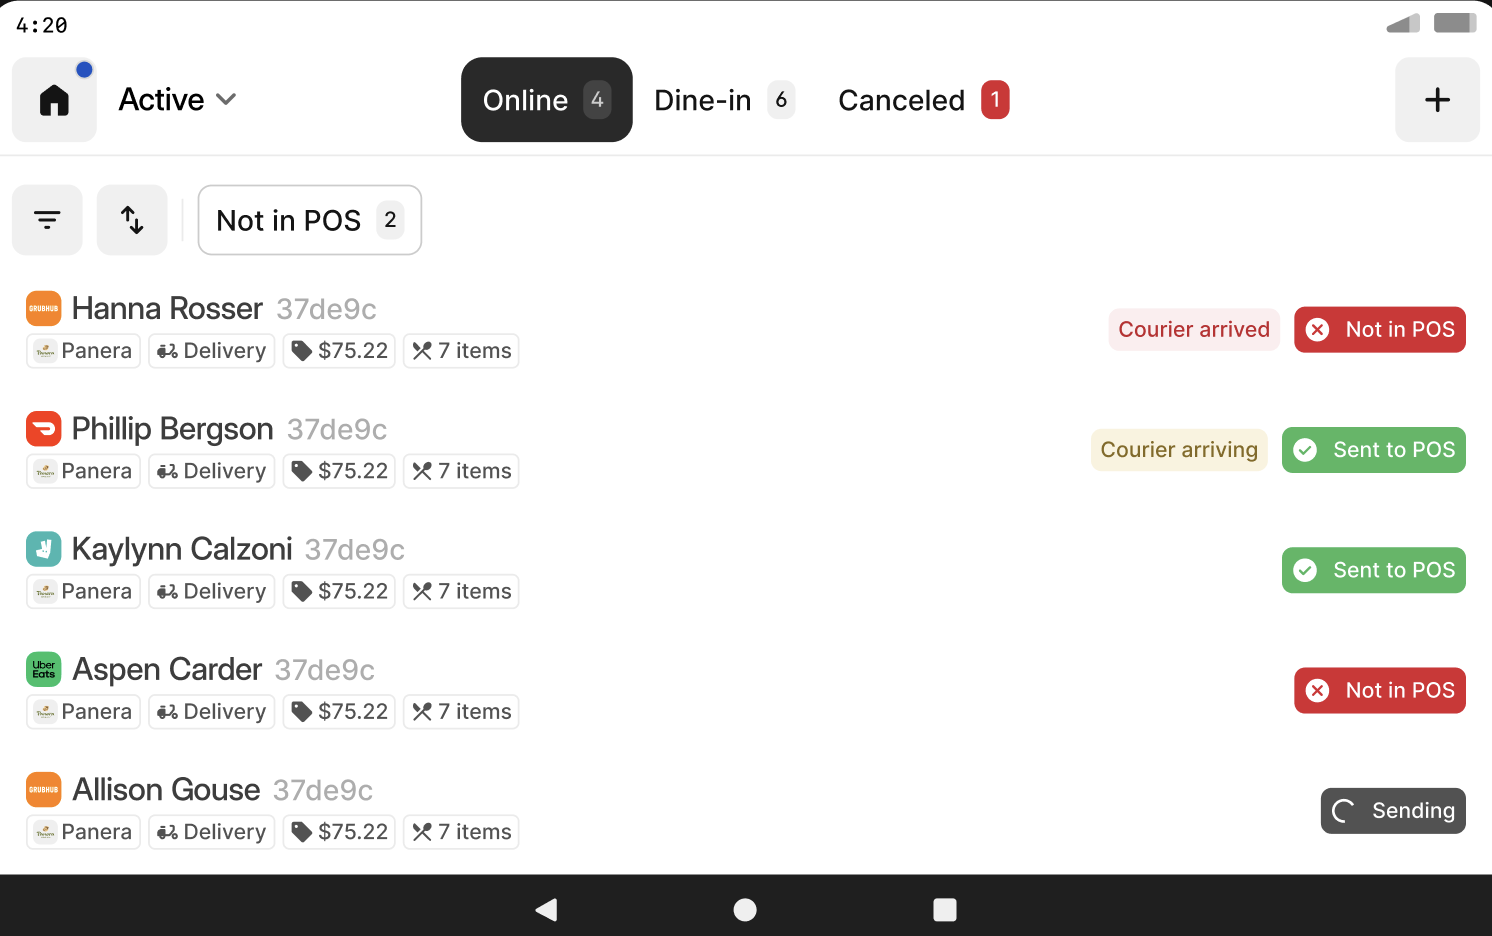The width and height of the screenshot is (1492, 936).
Task: Click 7 items tag on Hanna Rosser's order
Action: 461,351
